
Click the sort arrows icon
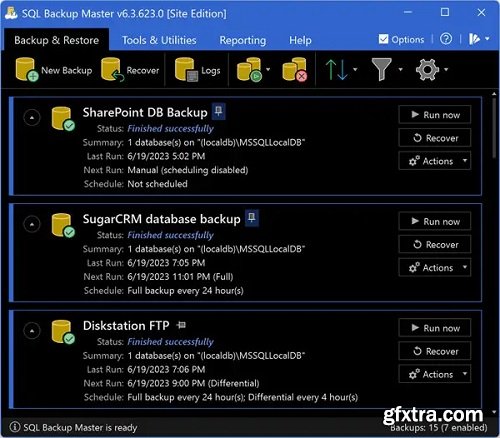[x=337, y=70]
